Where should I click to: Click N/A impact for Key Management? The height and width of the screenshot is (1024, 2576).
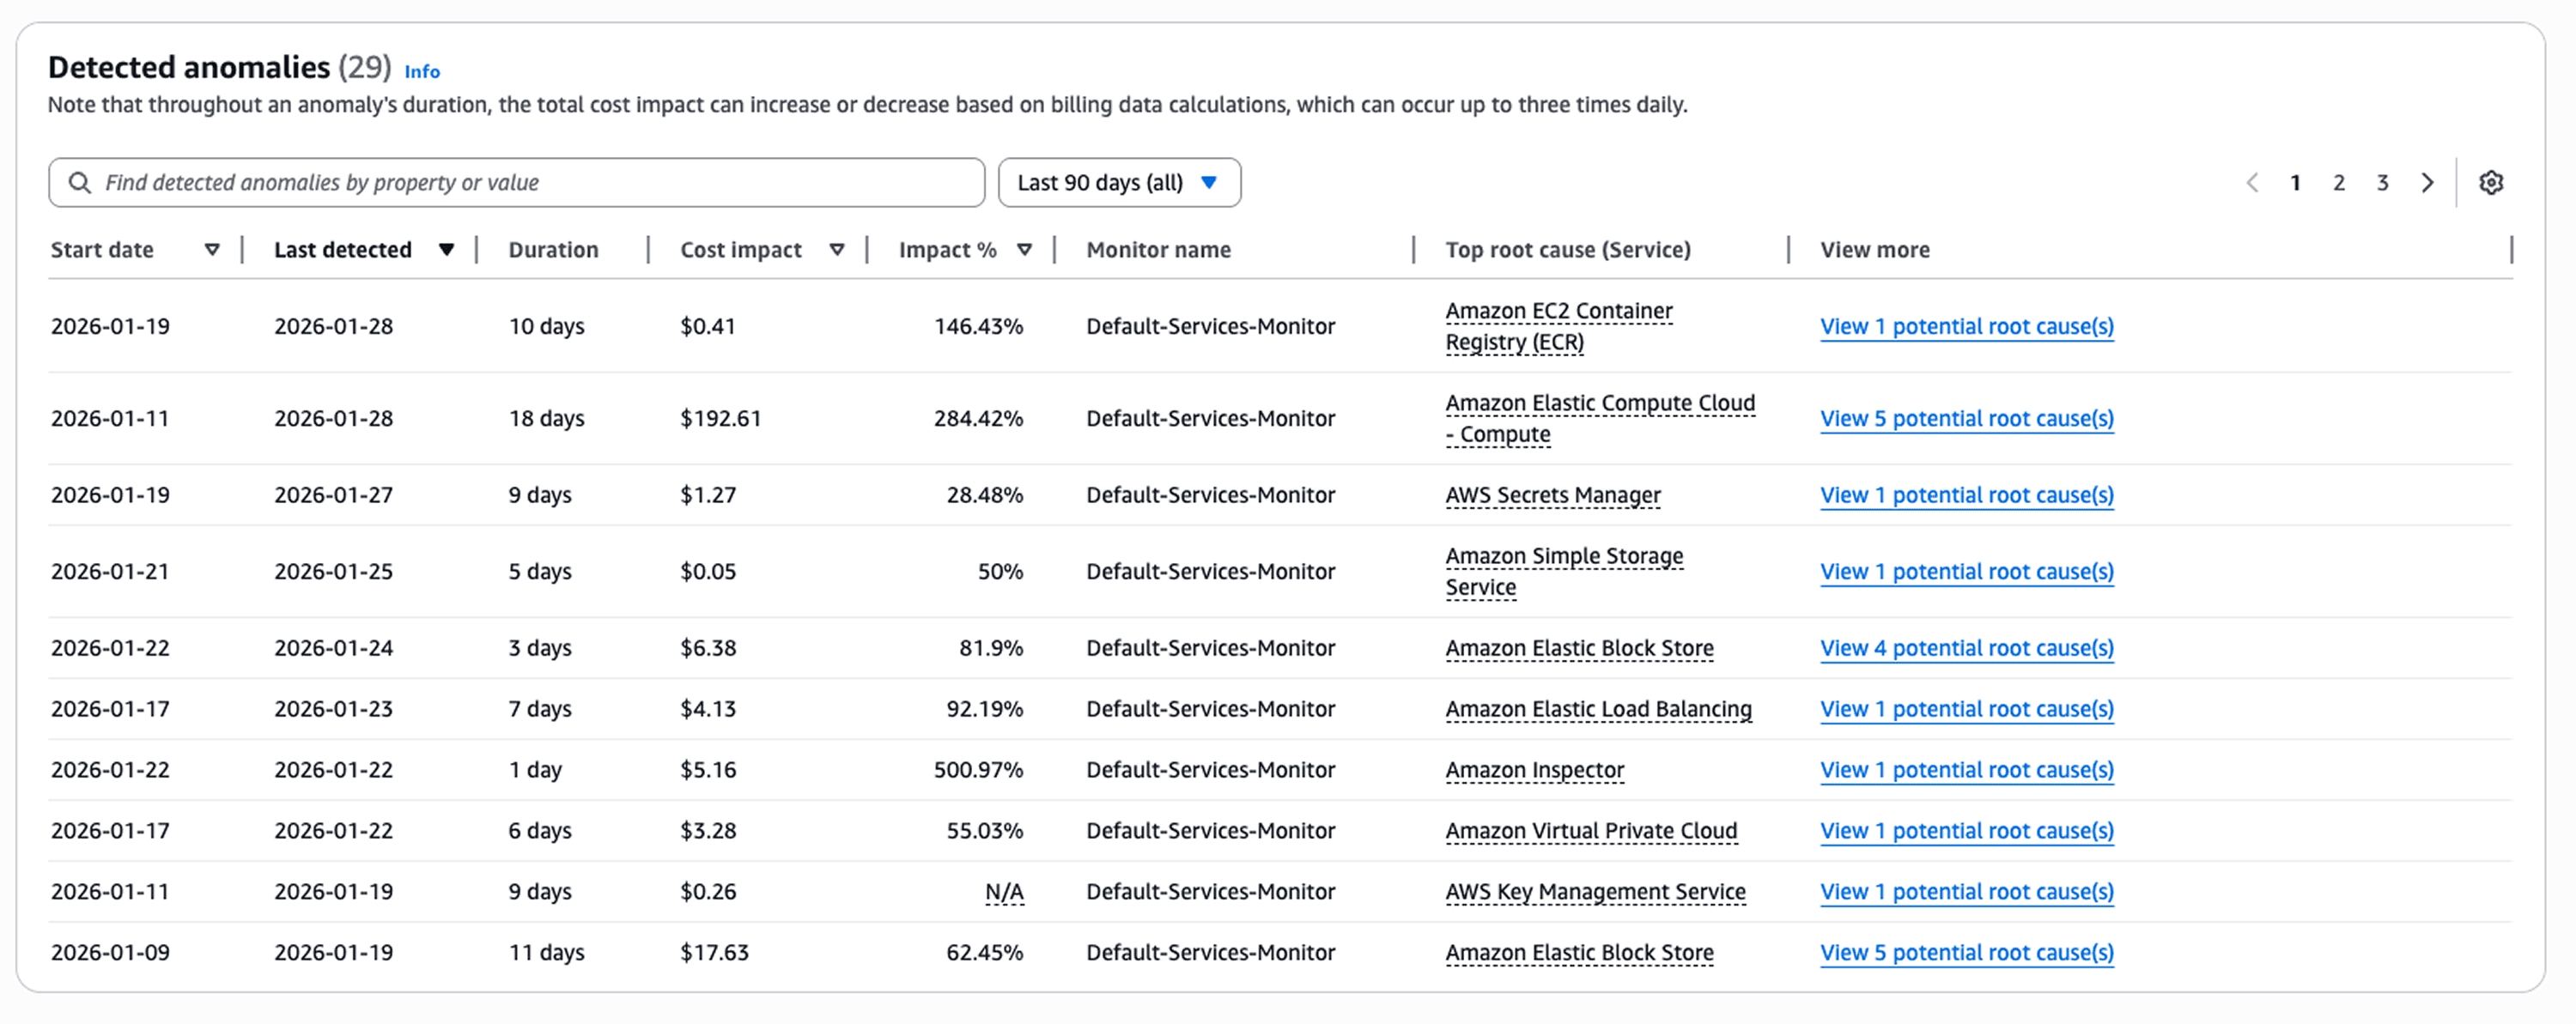[1004, 892]
